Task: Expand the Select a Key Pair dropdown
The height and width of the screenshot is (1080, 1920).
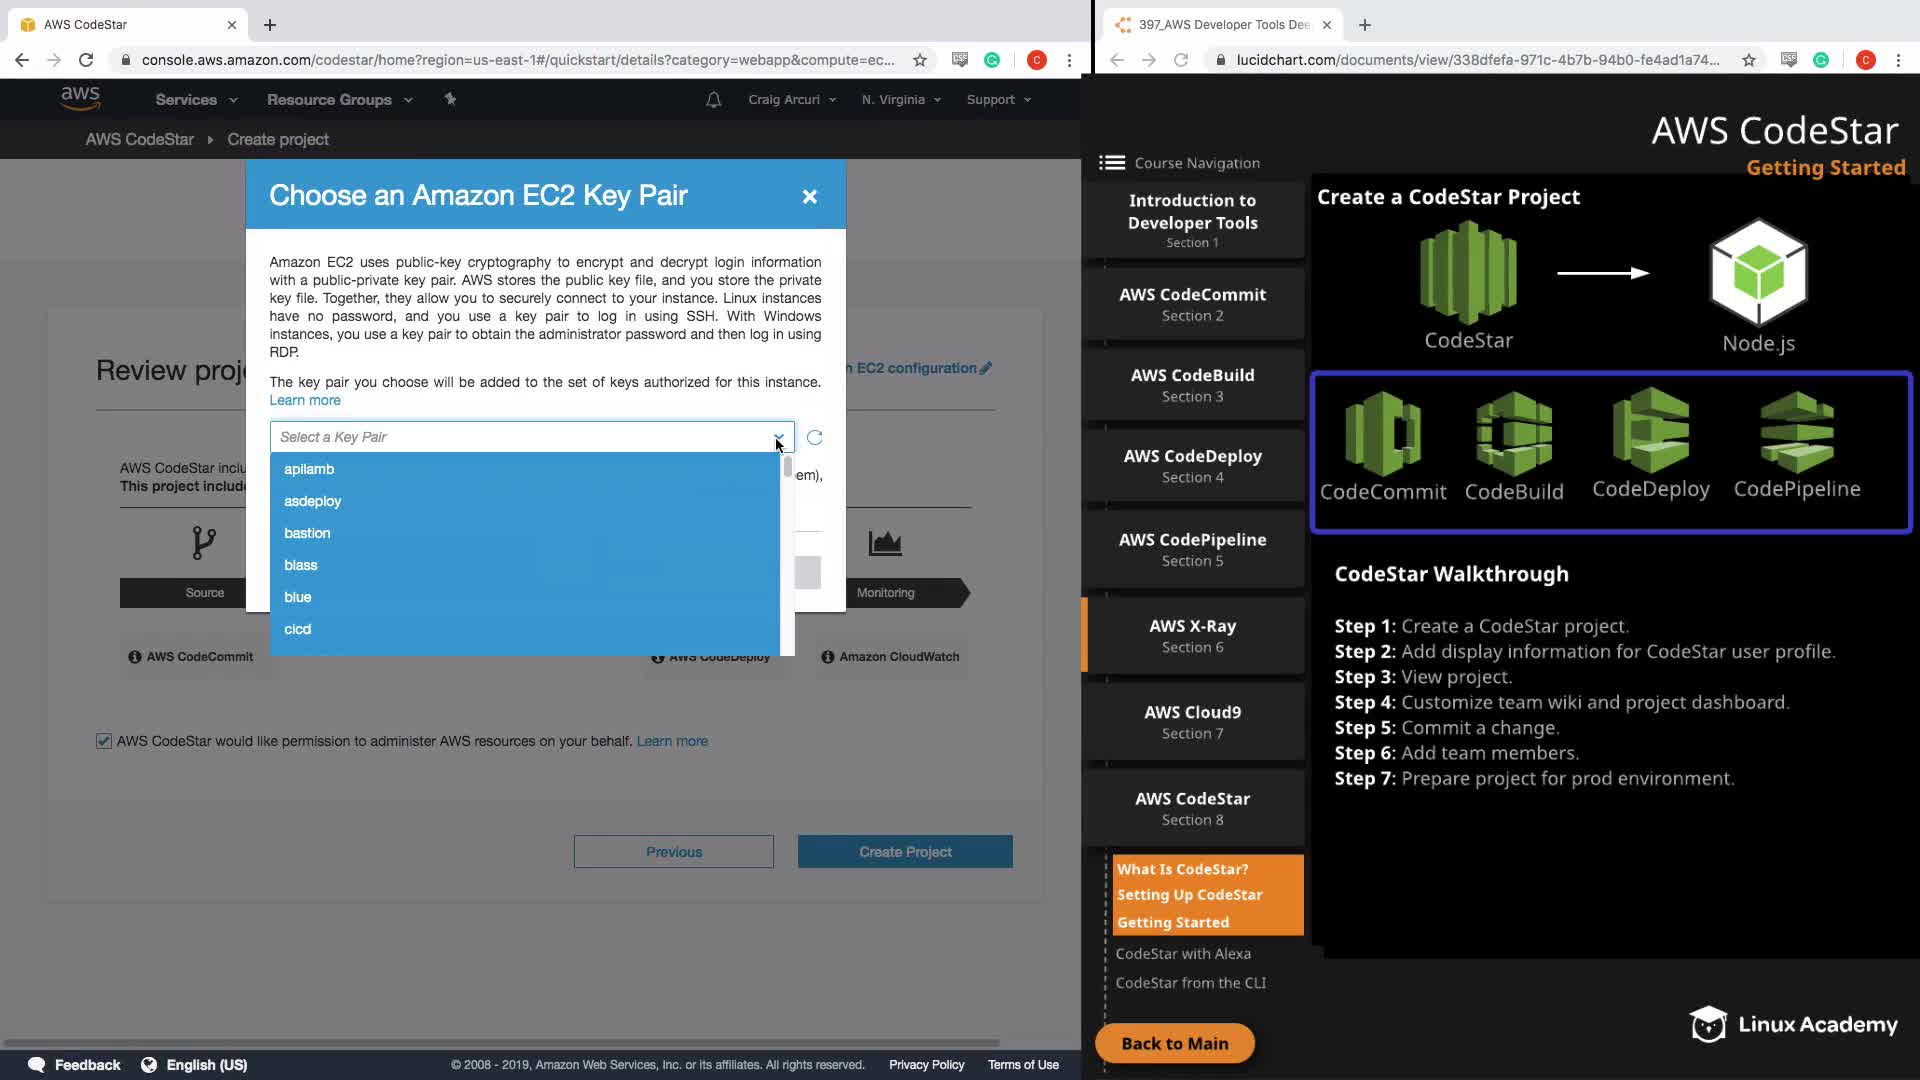Action: (x=532, y=437)
